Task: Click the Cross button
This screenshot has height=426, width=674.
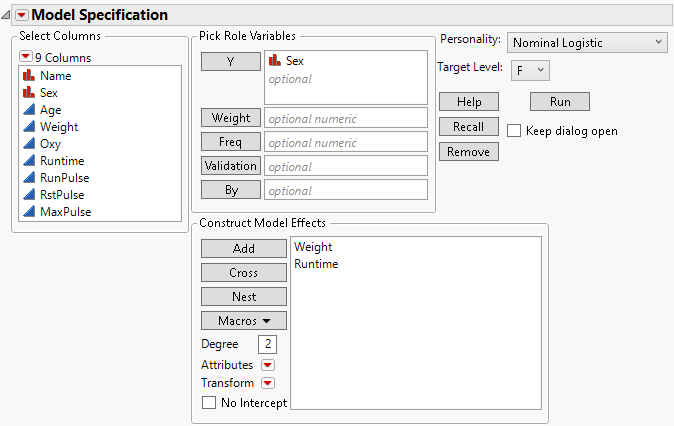Action: (244, 273)
